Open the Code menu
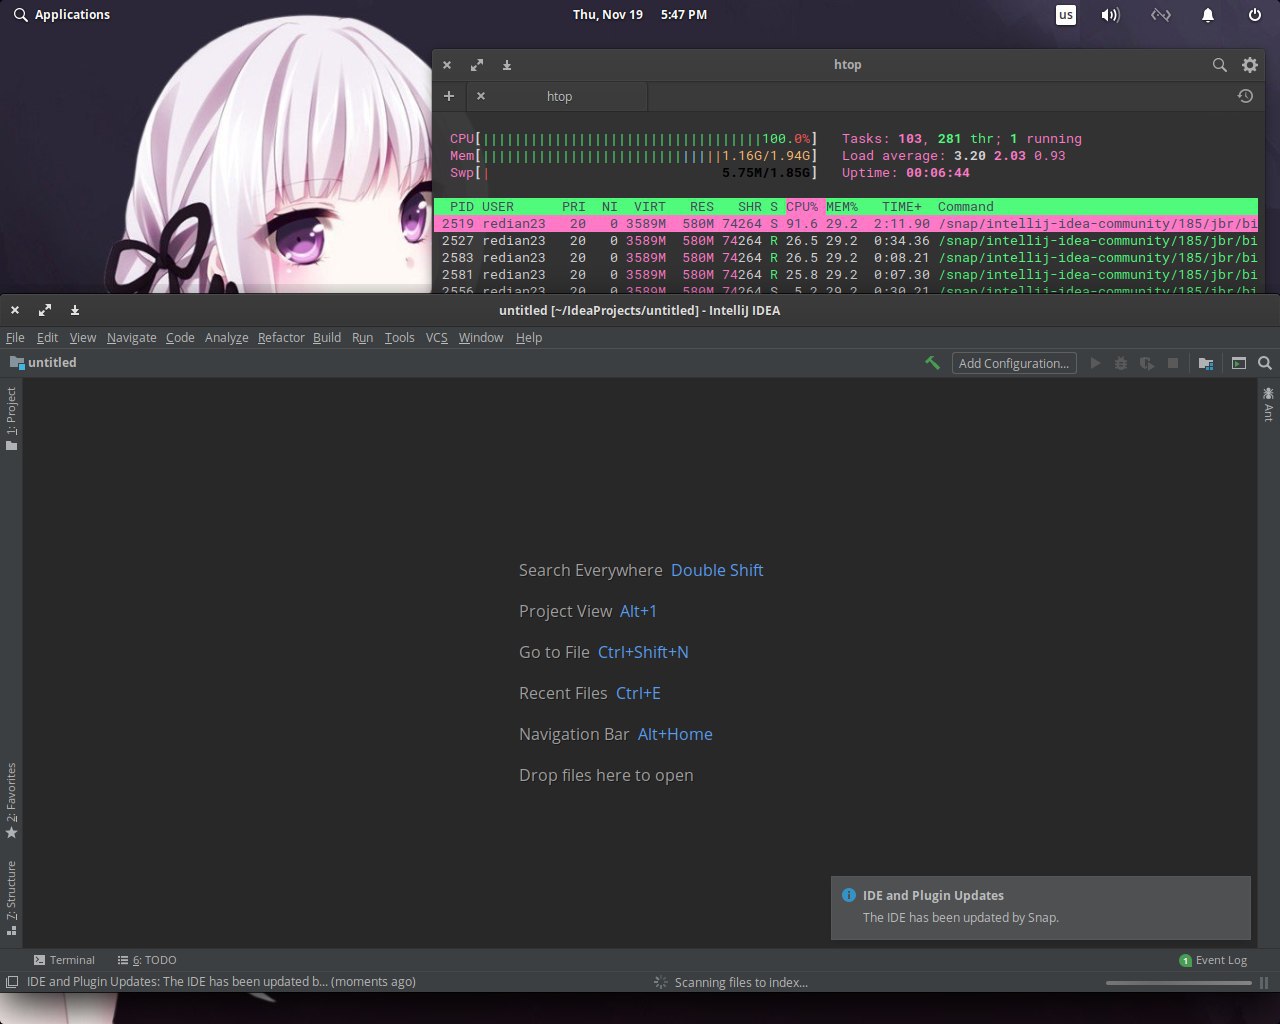This screenshot has height=1024, width=1280. (180, 337)
